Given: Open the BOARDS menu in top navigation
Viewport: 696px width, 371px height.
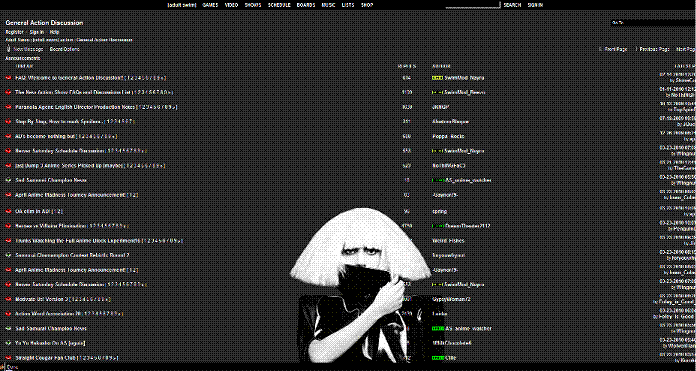Looking at the screenshot, I should 306,5.
